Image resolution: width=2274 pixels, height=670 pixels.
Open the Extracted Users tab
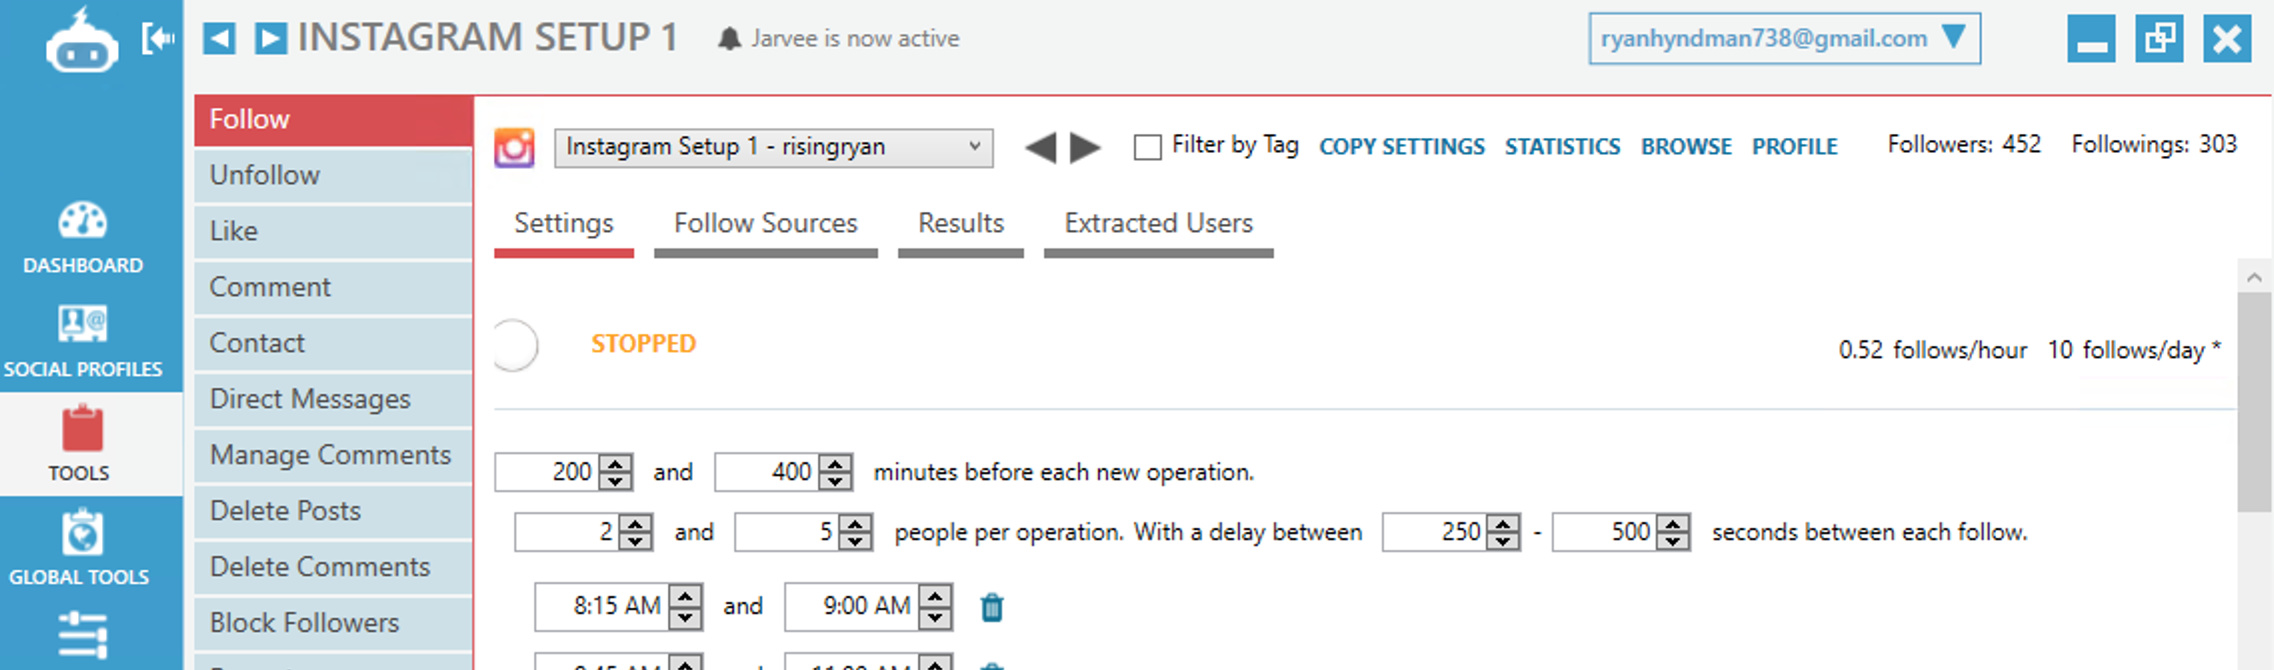[1158, 223]
